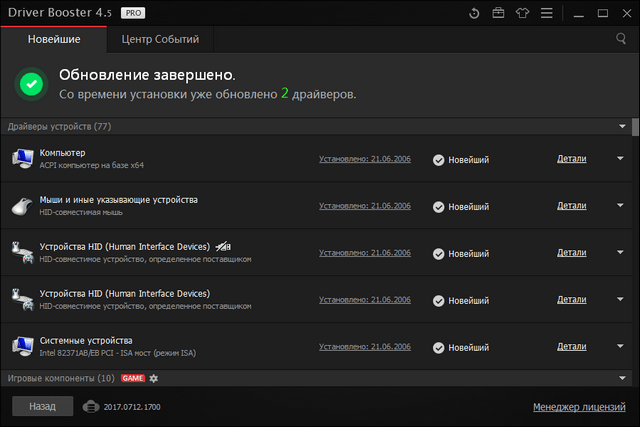Open the rescue/restore history icon

pos(473,13)
